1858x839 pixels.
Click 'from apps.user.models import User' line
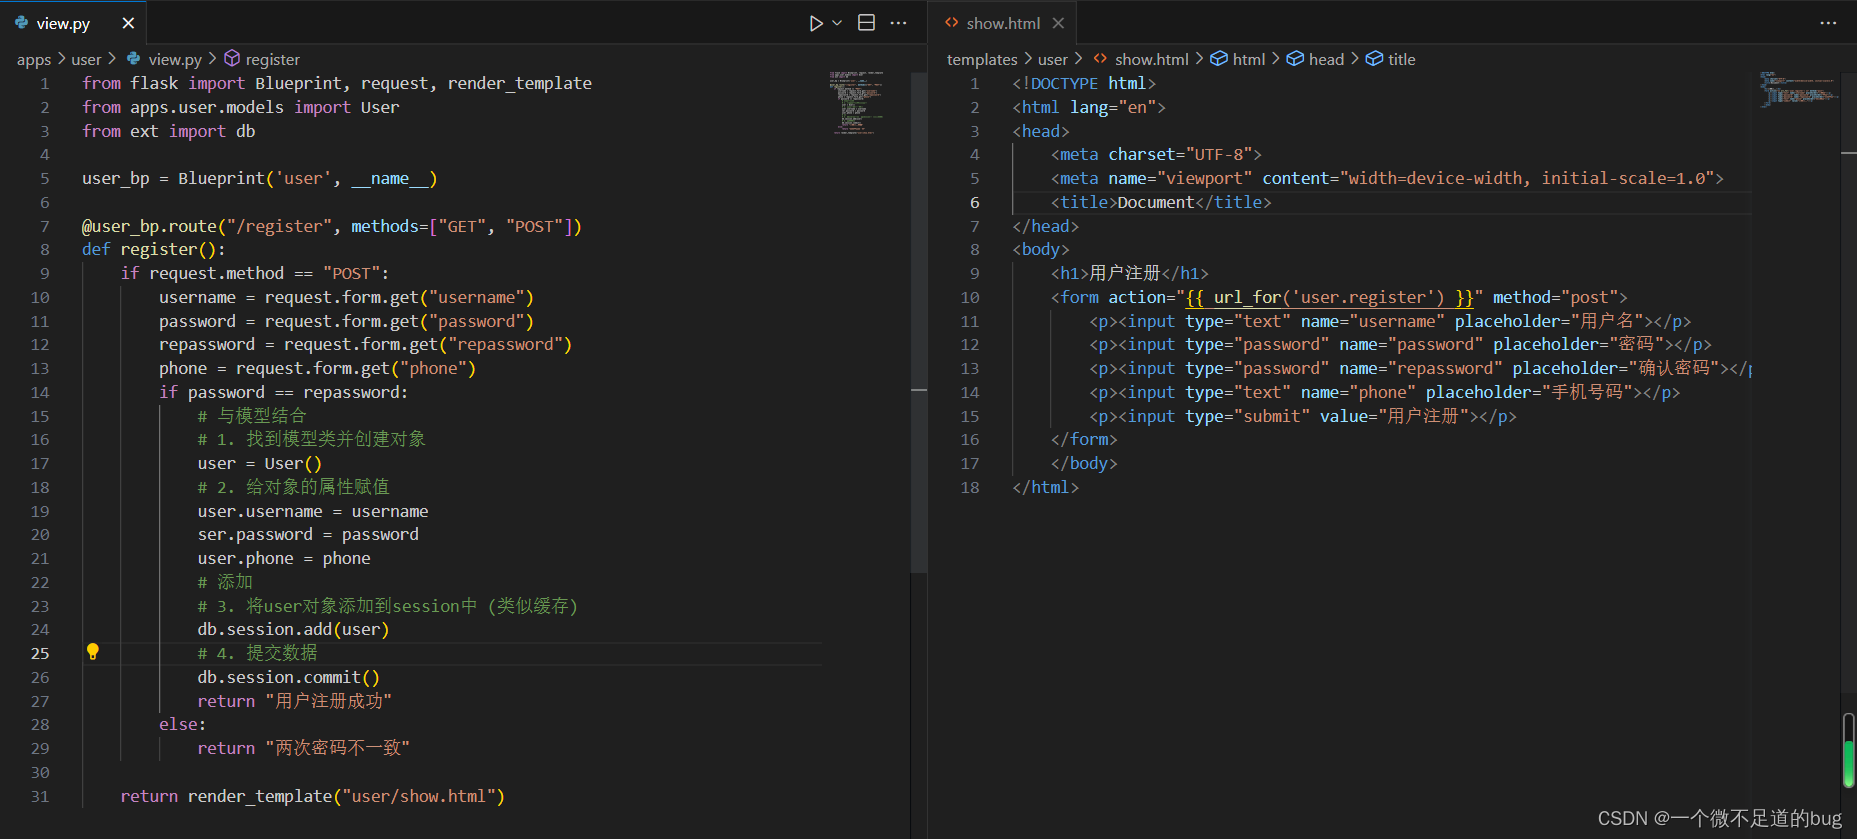coord(240,107)
